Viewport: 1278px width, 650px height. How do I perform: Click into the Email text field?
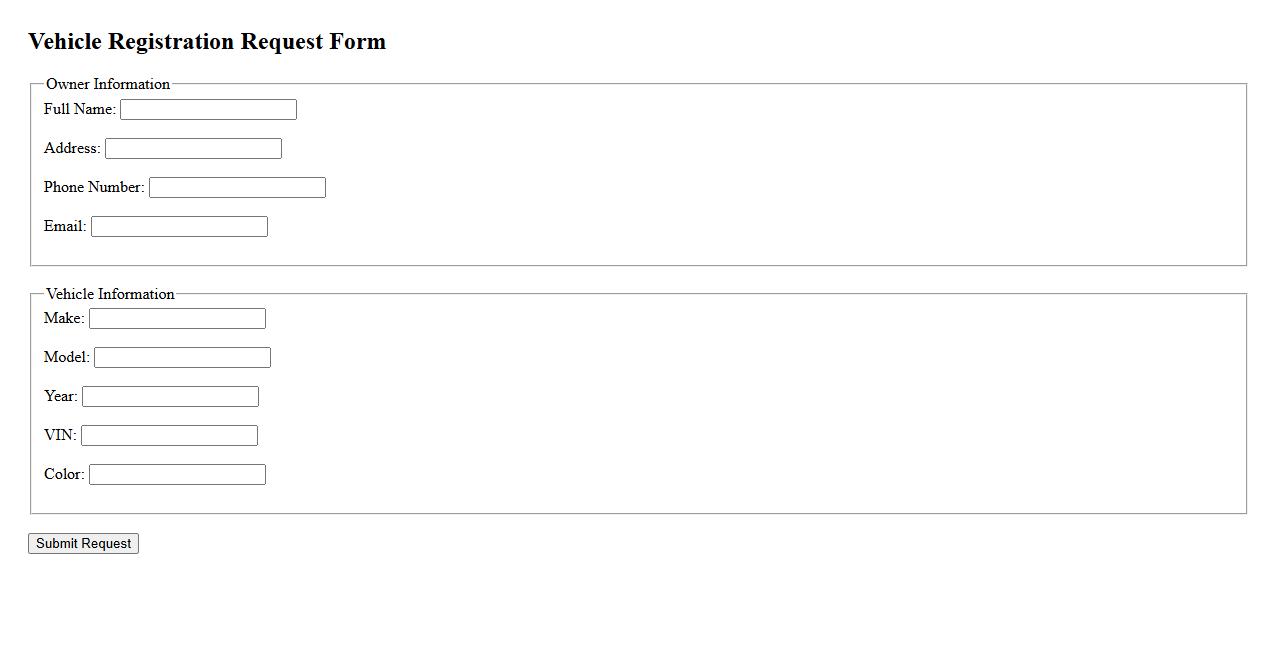pos(179,226)
